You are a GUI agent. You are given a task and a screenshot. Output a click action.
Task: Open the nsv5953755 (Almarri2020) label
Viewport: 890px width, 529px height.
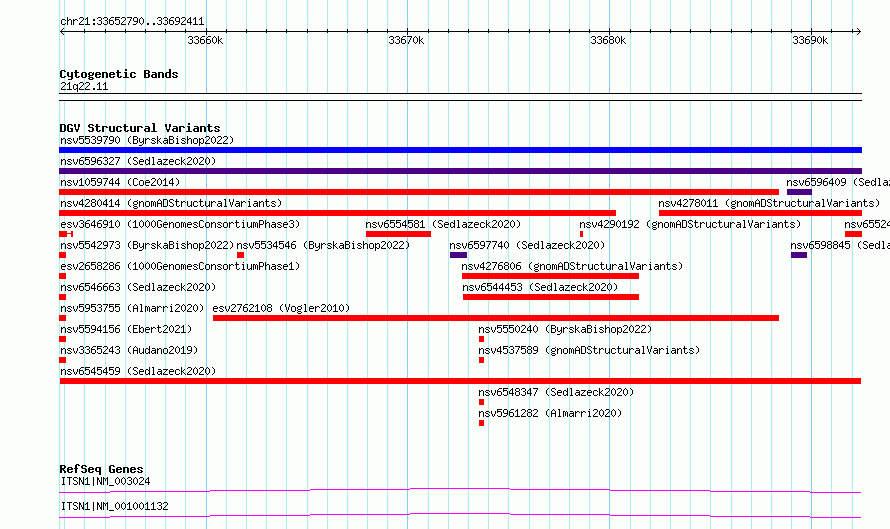pyautogui.click(x=132, y=308)
